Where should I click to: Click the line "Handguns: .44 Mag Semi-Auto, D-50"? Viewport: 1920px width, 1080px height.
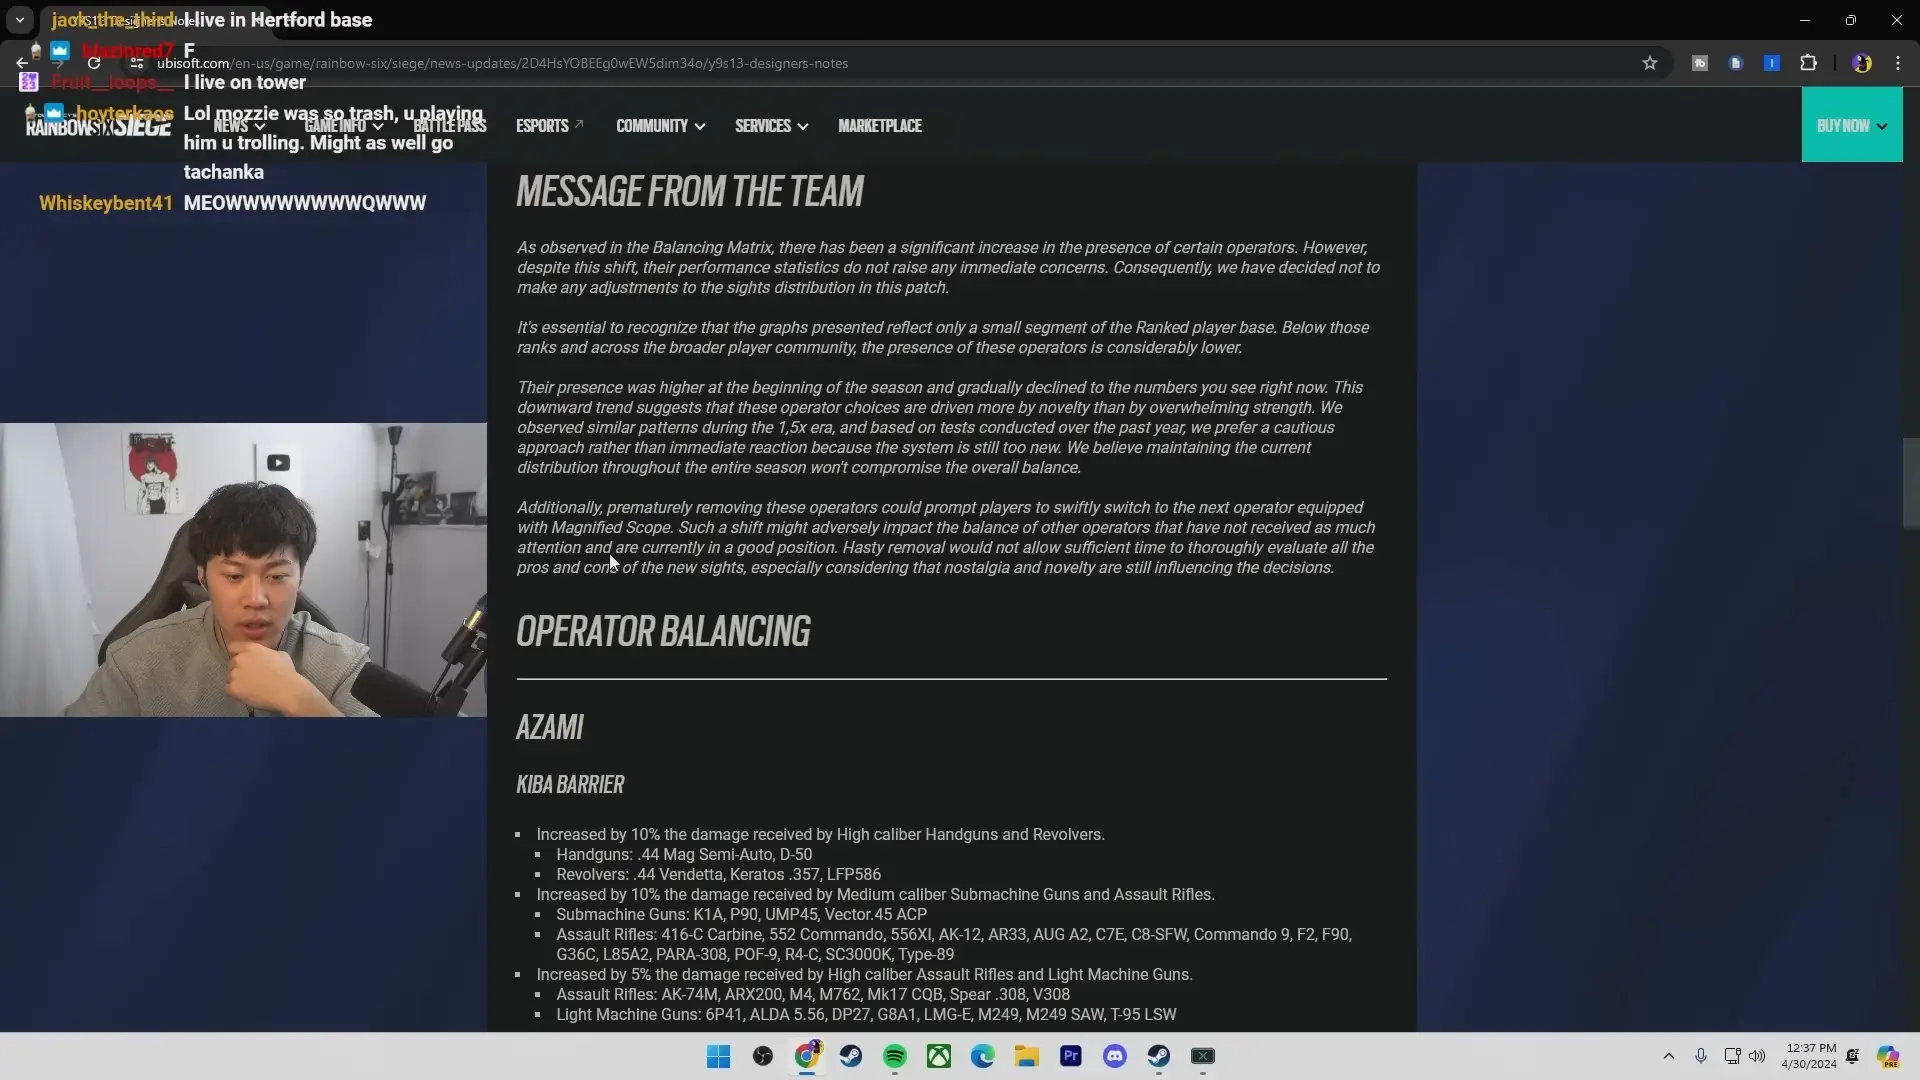684,855
